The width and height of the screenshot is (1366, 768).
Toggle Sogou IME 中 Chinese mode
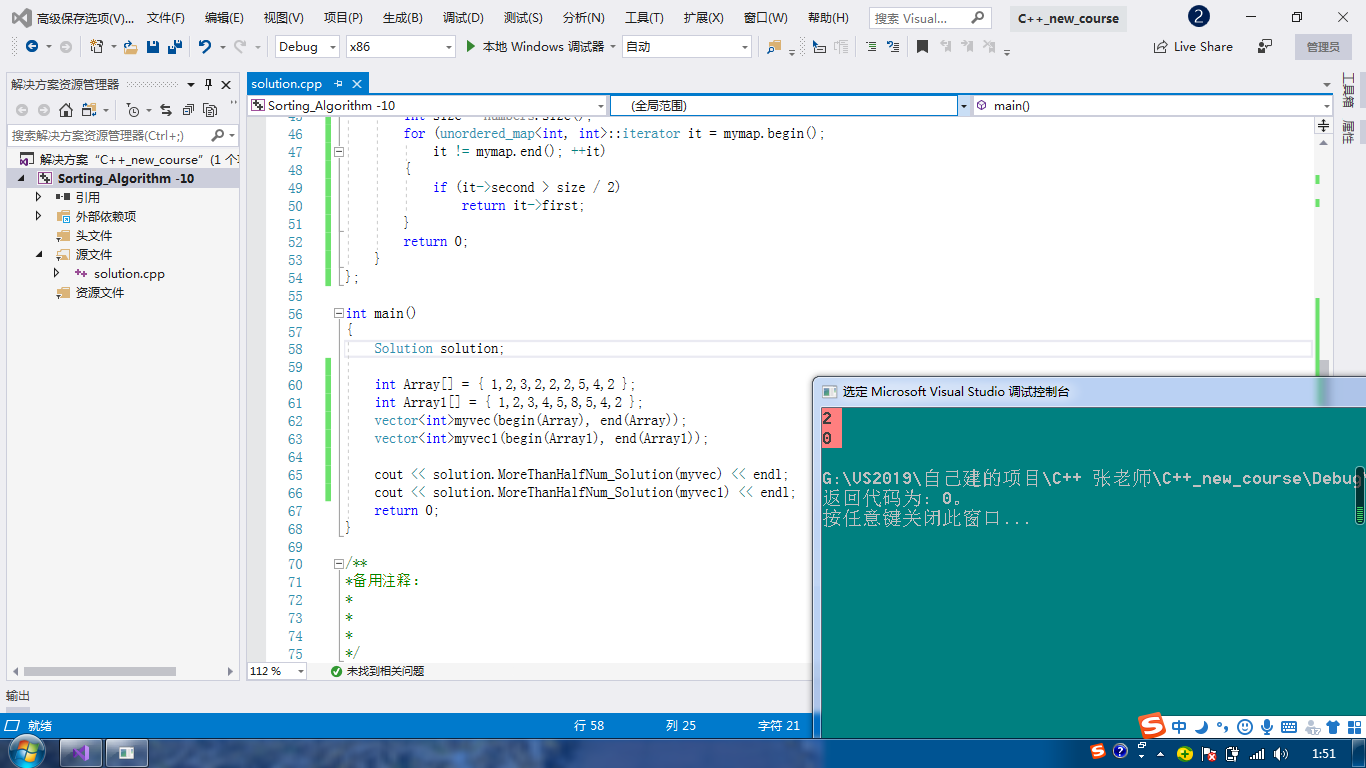(x=1180, y=727)
